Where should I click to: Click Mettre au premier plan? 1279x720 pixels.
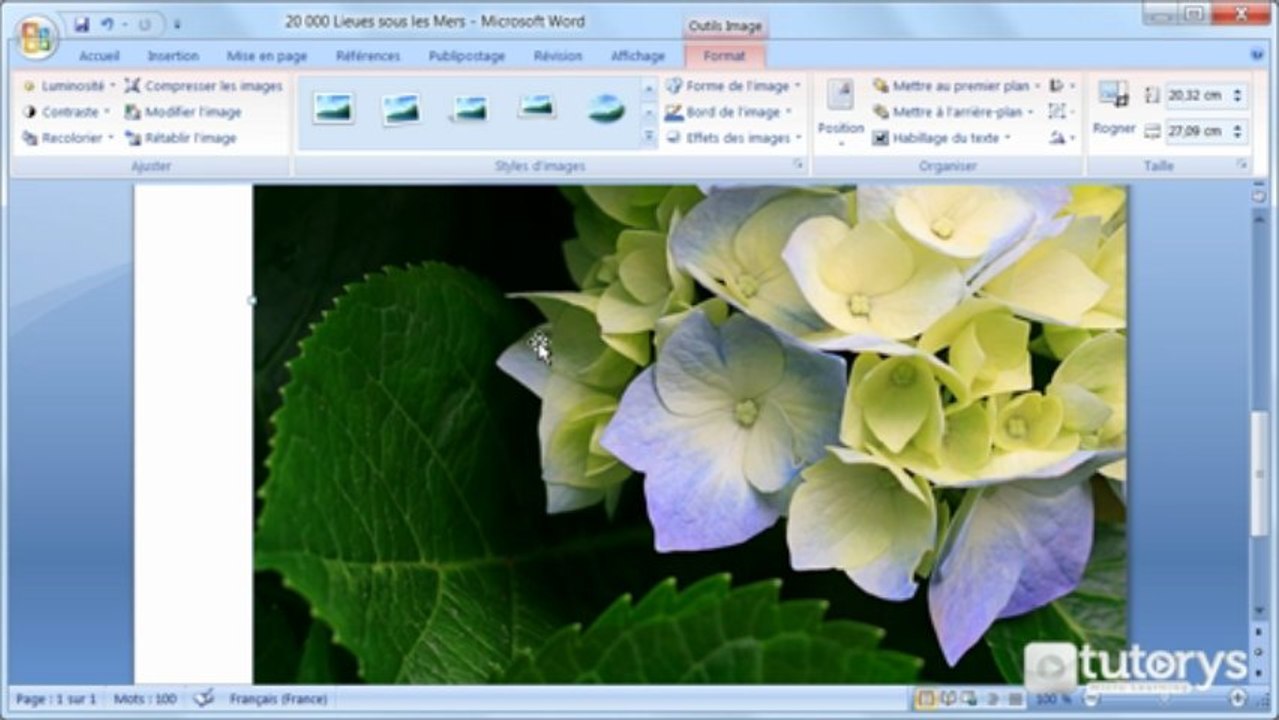(x=957, y=86)
